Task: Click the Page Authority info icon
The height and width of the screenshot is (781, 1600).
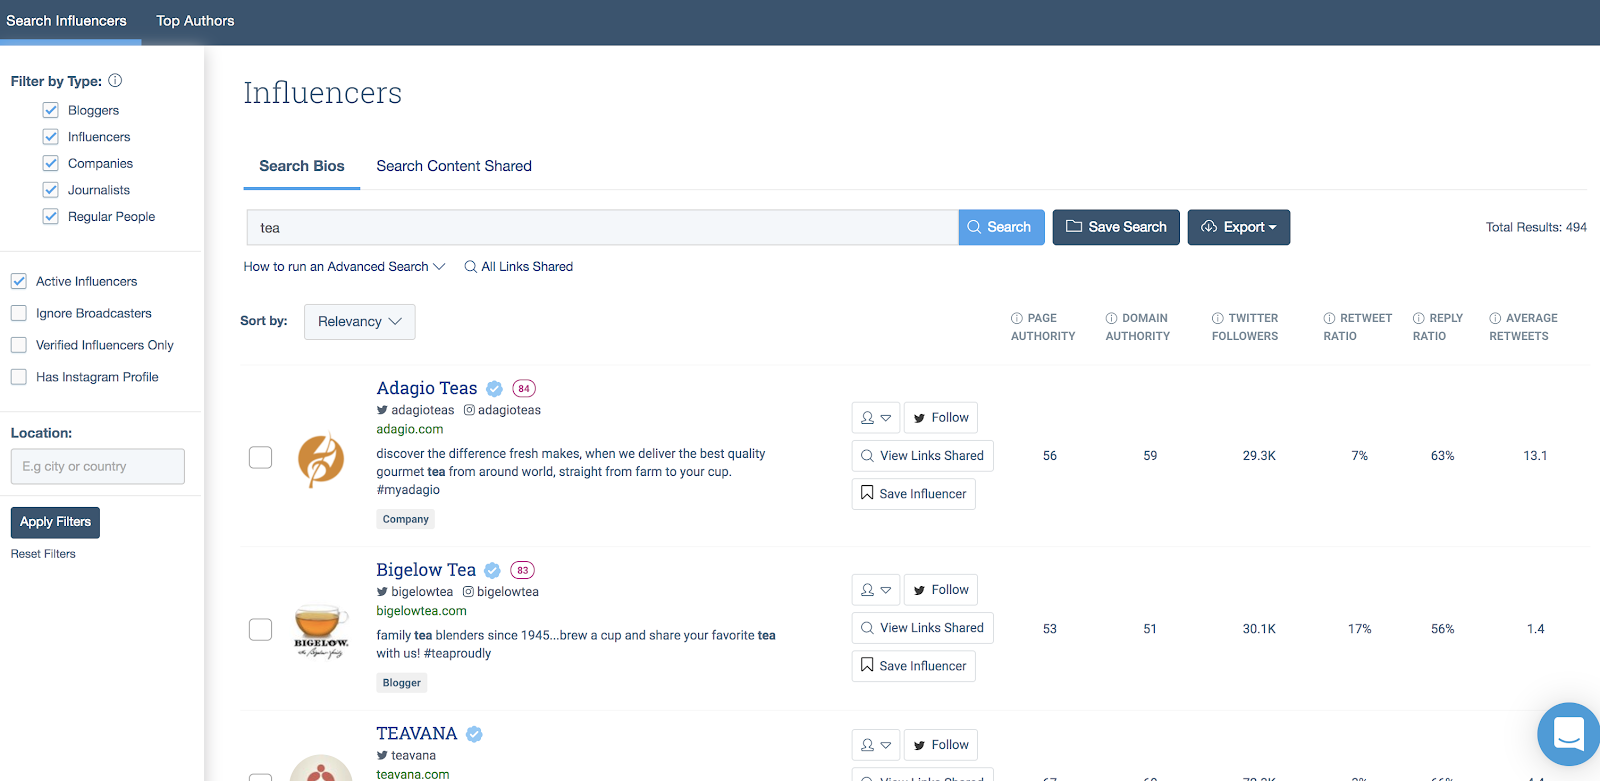Action: (1017, 318)
